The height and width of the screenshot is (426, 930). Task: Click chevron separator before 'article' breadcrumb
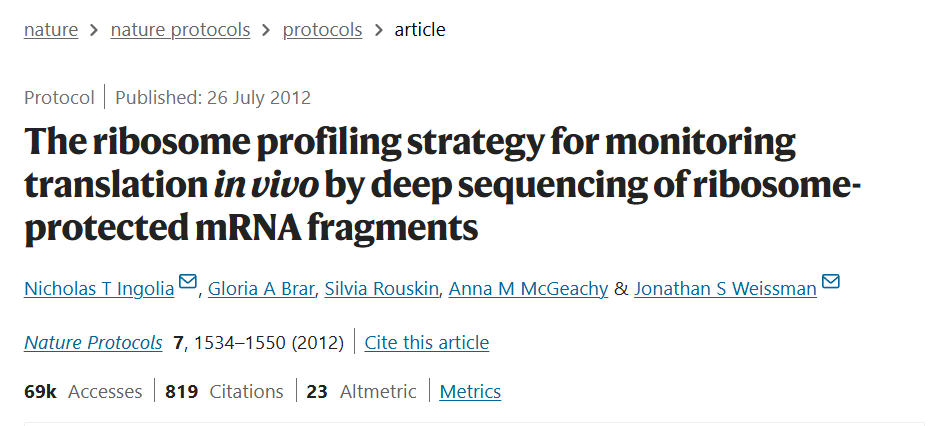[378, 30]
